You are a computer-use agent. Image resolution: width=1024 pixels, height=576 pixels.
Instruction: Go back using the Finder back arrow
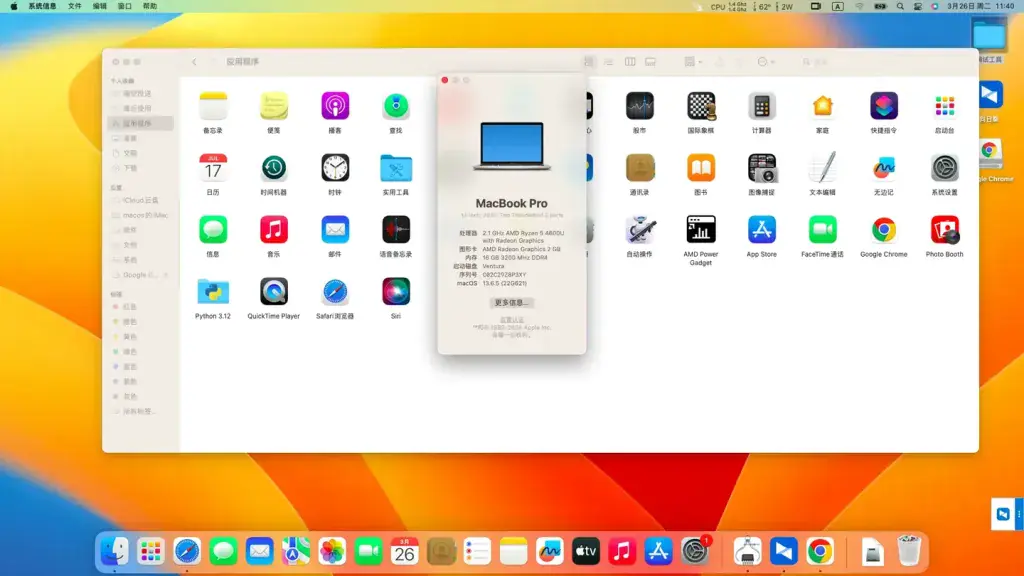[x=194, y=61]
